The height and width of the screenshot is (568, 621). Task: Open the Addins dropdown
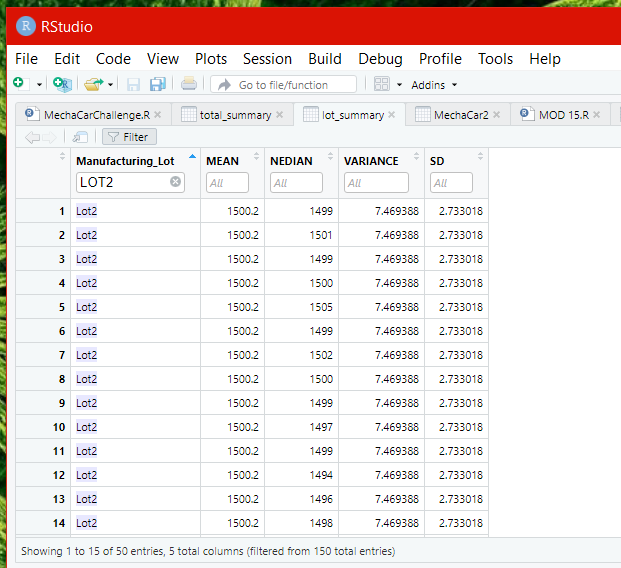tap(434, 85)
